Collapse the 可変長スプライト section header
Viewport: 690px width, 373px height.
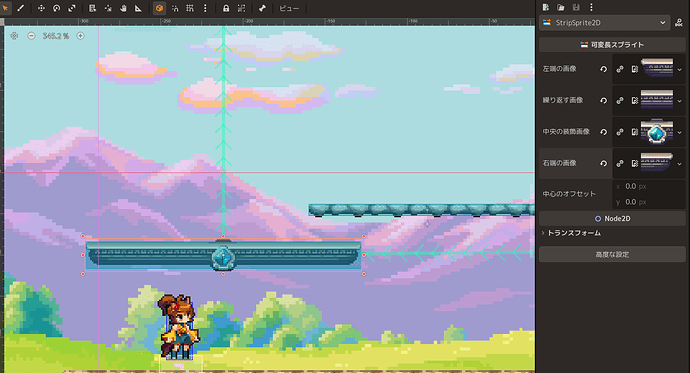coord(612,44)
